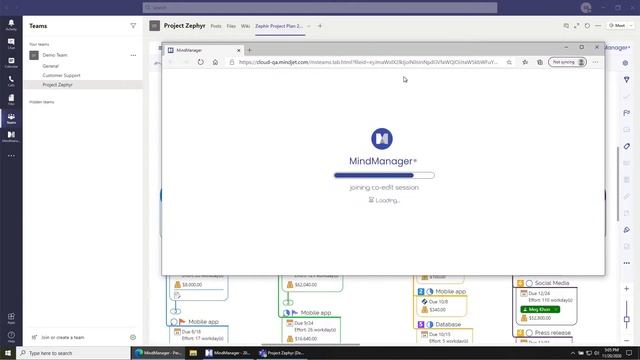Image resolution: width=640 pixels, height=360 pixels.
Task: Open Meet button dropdown arrow
Action: 631,25
